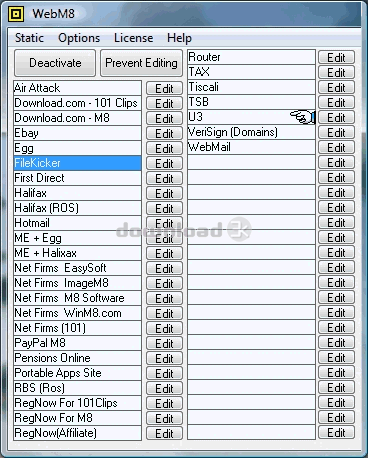Select the Portable Apps Site entry
Viewport: 368px width, 458px height.
point(77,373)
